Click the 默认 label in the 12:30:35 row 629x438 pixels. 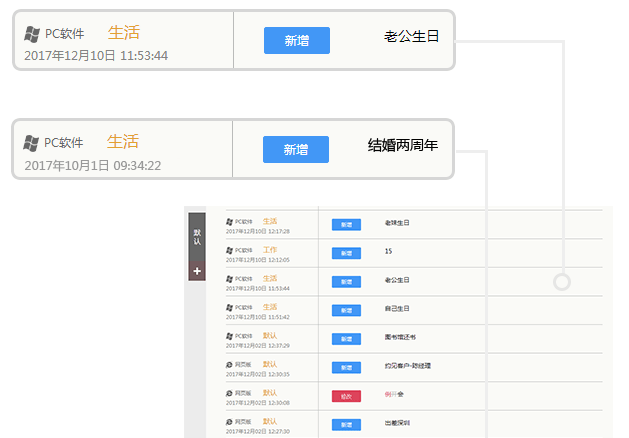pyautogui.click(x=270, y=365)
